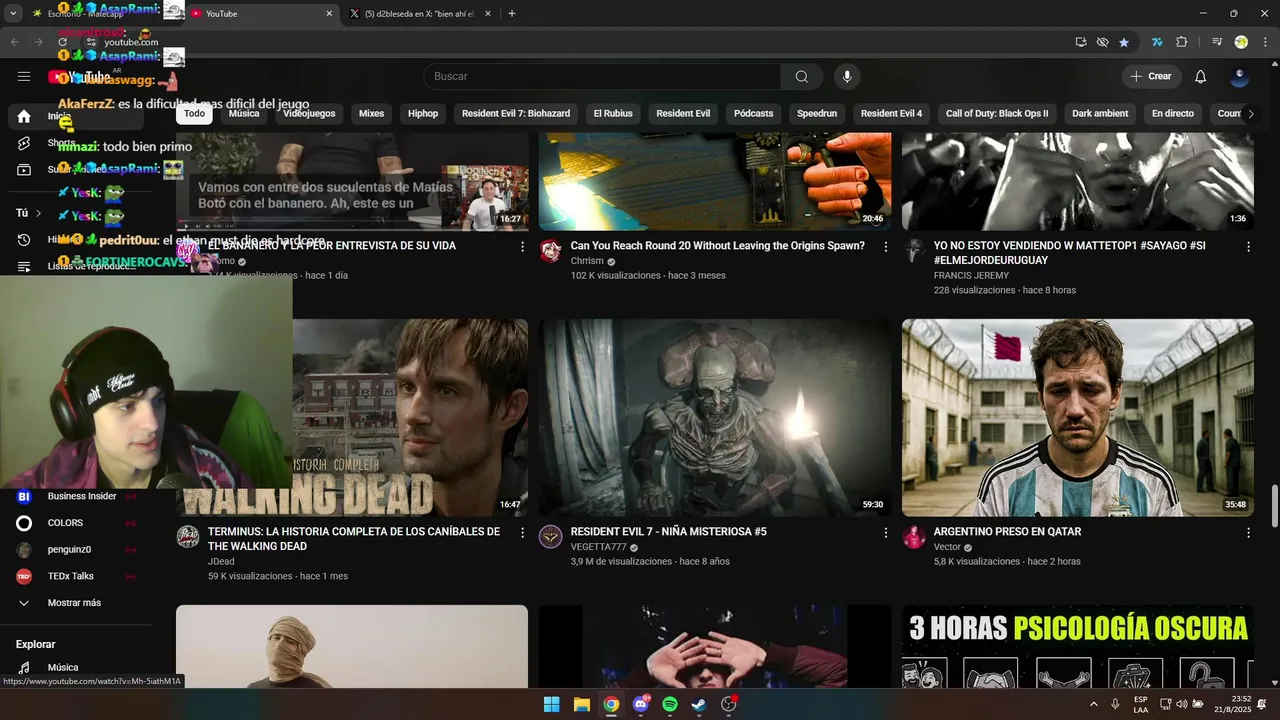Click the crossed-out eye icon in address bar
This screenshot has width=1280, height=720.
pyautogui.click(x=1102, y=42)
